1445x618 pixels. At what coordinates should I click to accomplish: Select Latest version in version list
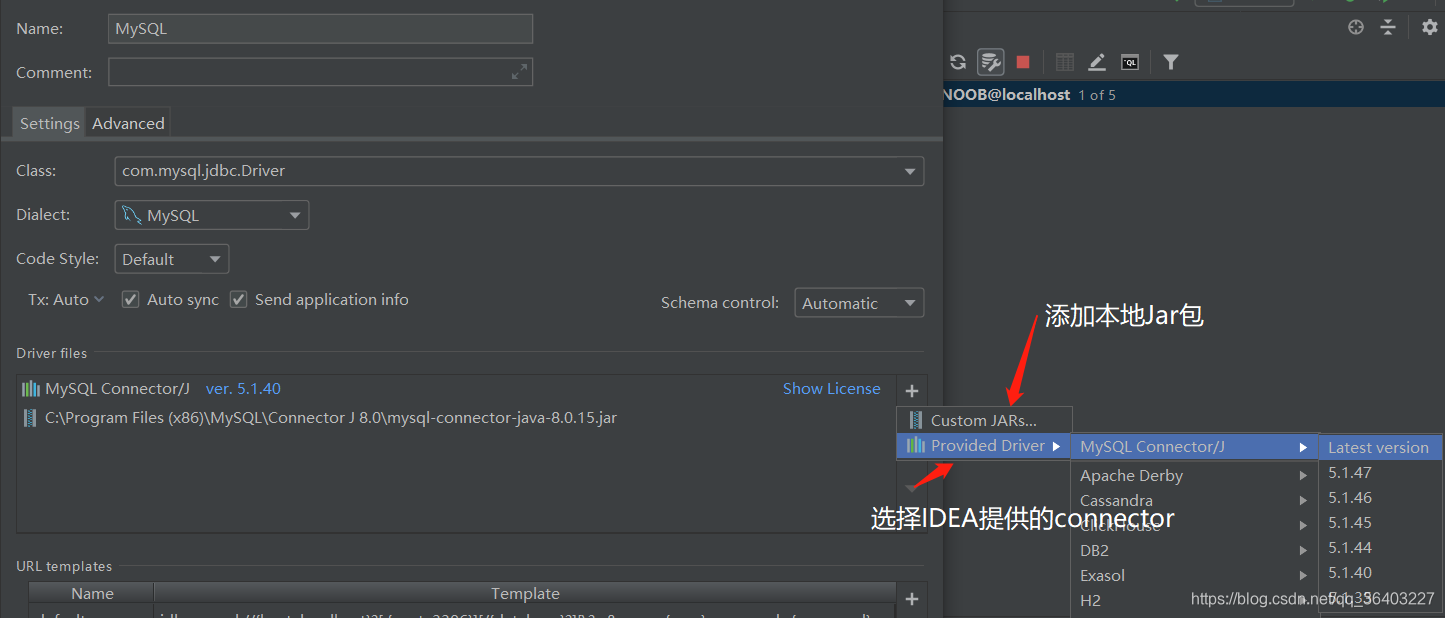1380,447
